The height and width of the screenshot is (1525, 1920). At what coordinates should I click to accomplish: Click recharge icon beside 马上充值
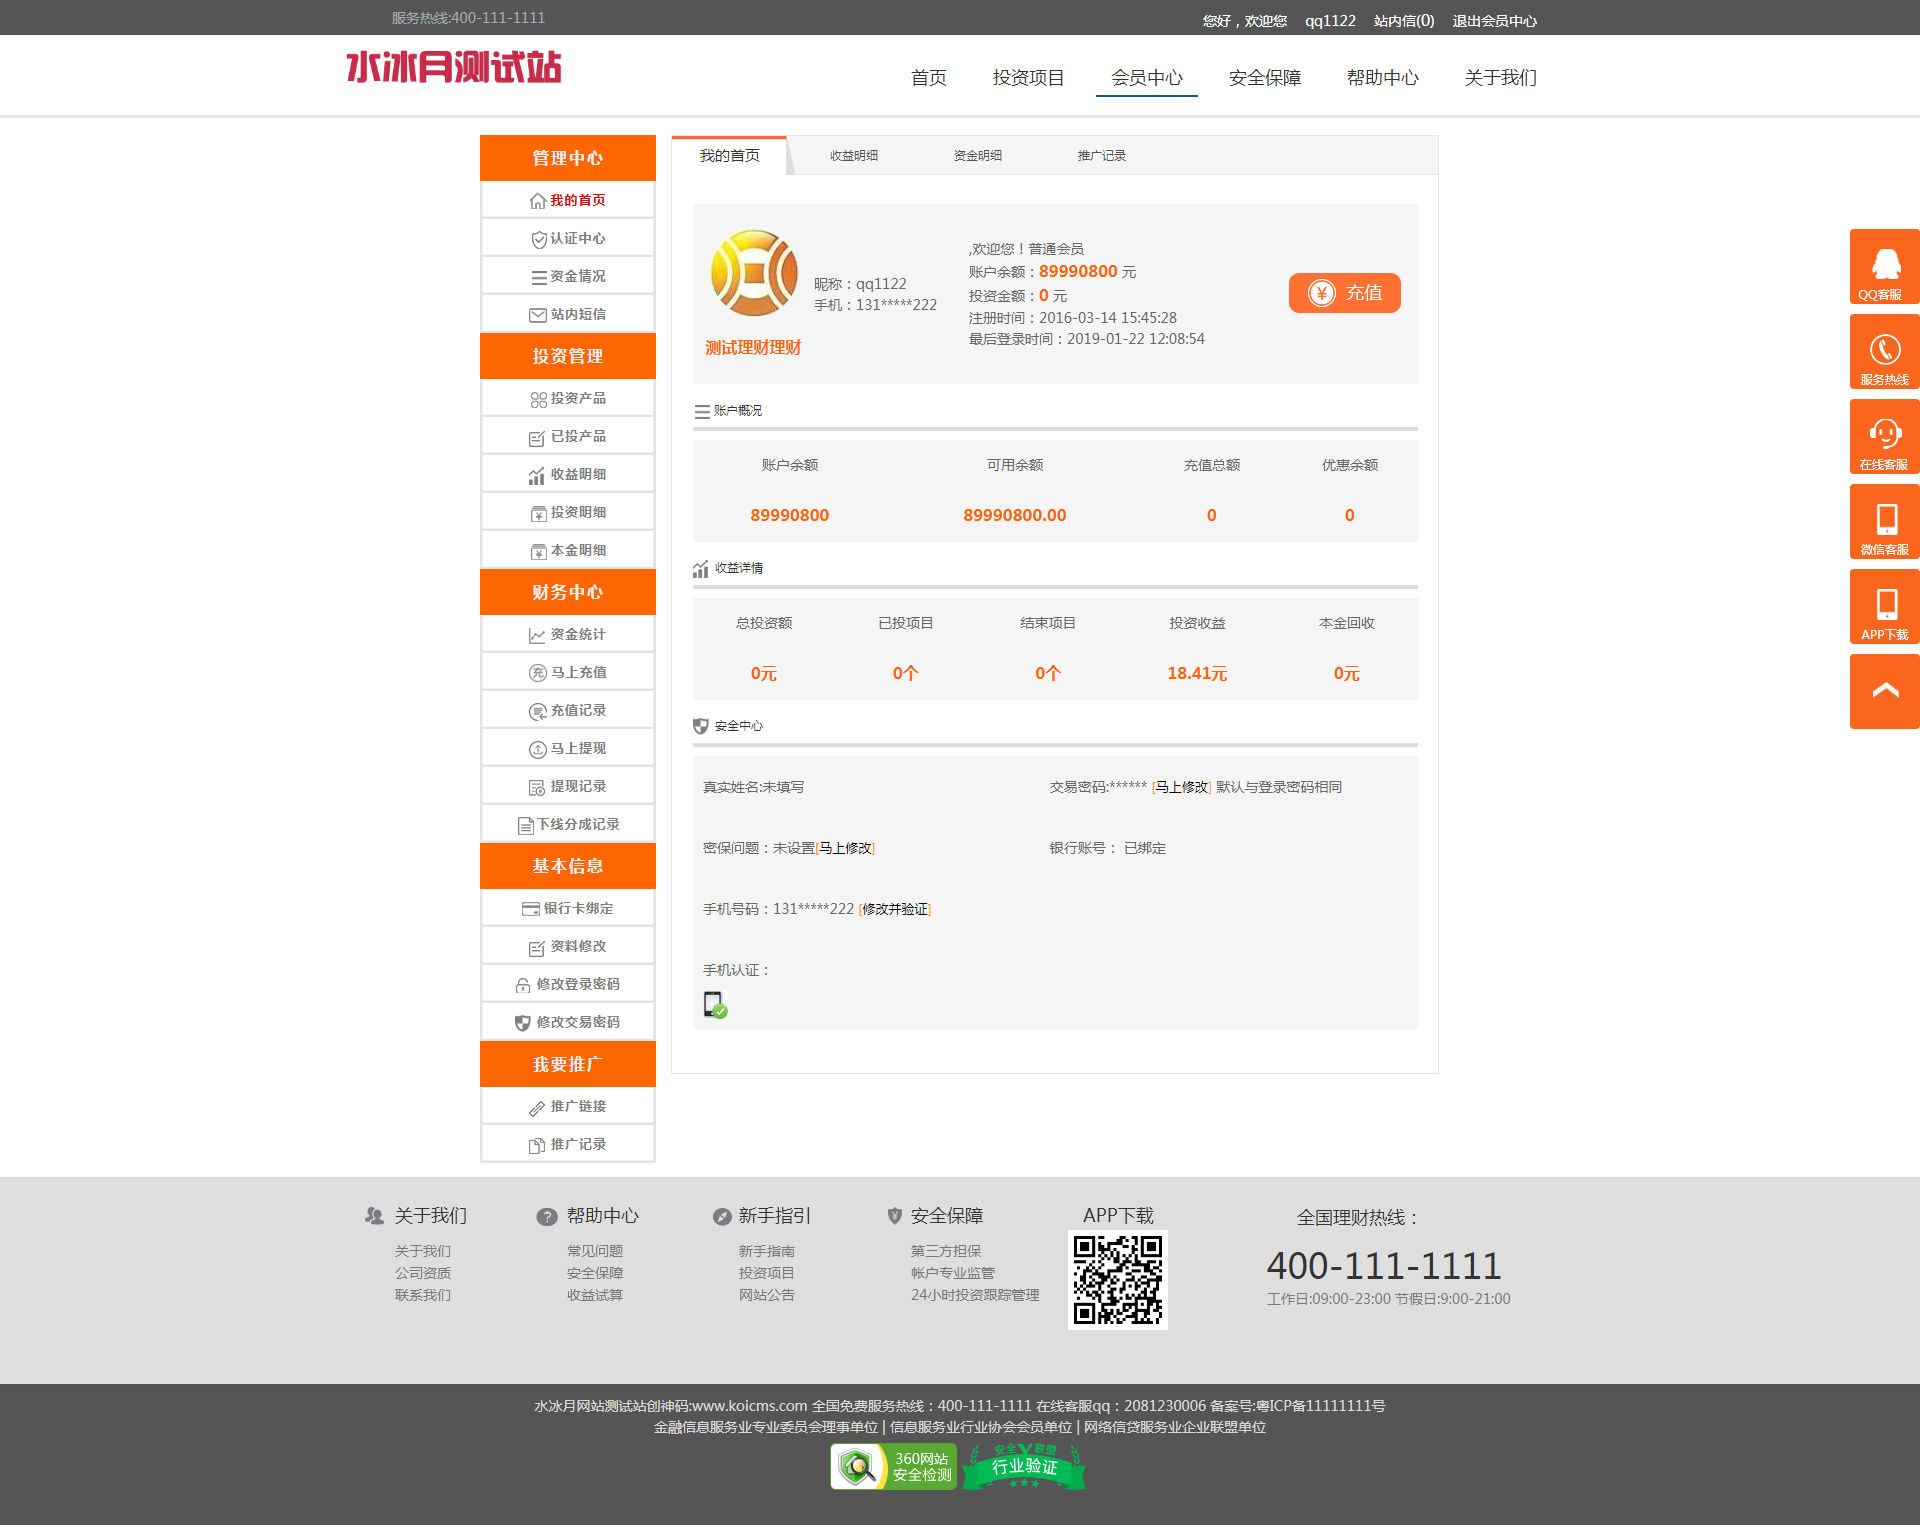click(x=538, y=673)
